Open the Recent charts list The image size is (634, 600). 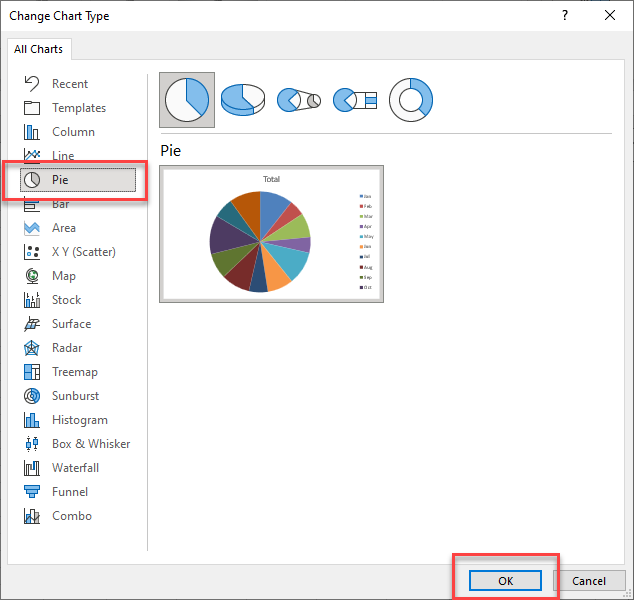point(70,84)
